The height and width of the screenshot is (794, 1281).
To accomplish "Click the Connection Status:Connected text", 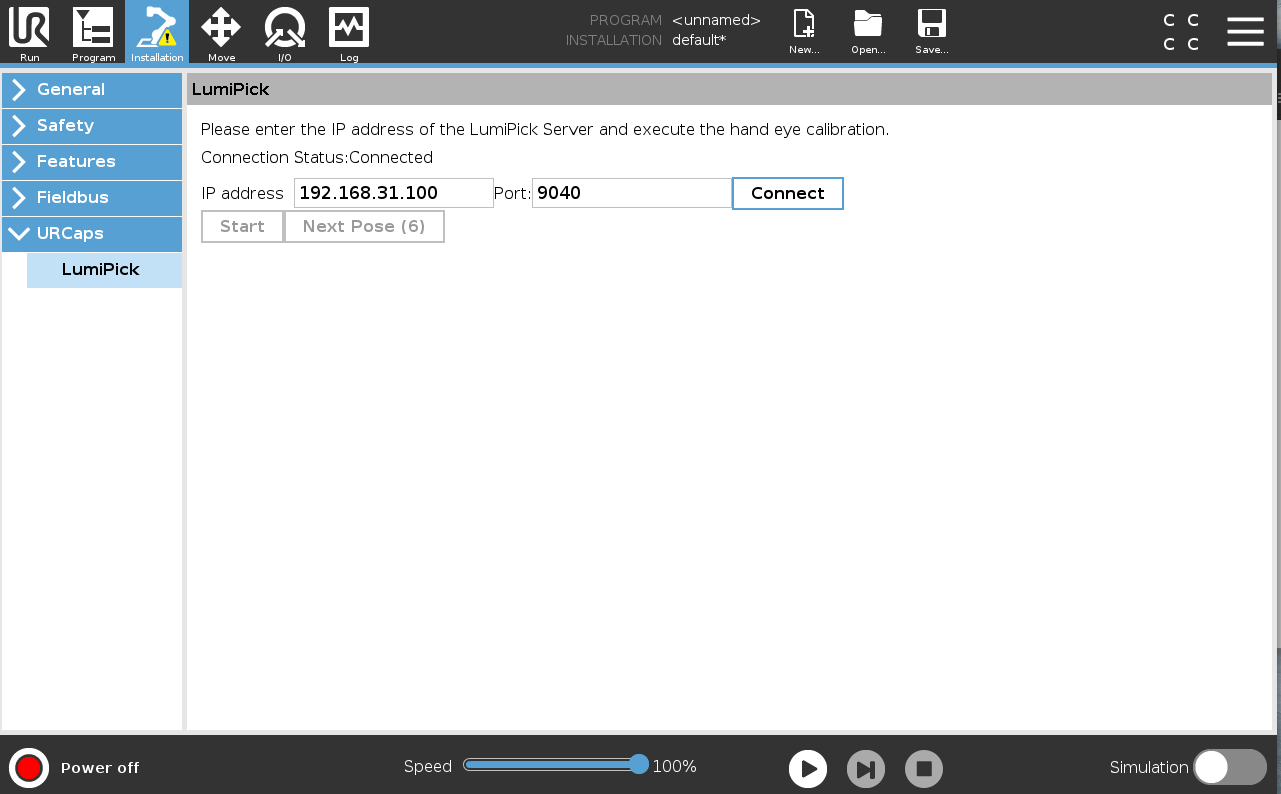I will click(317, 158).
